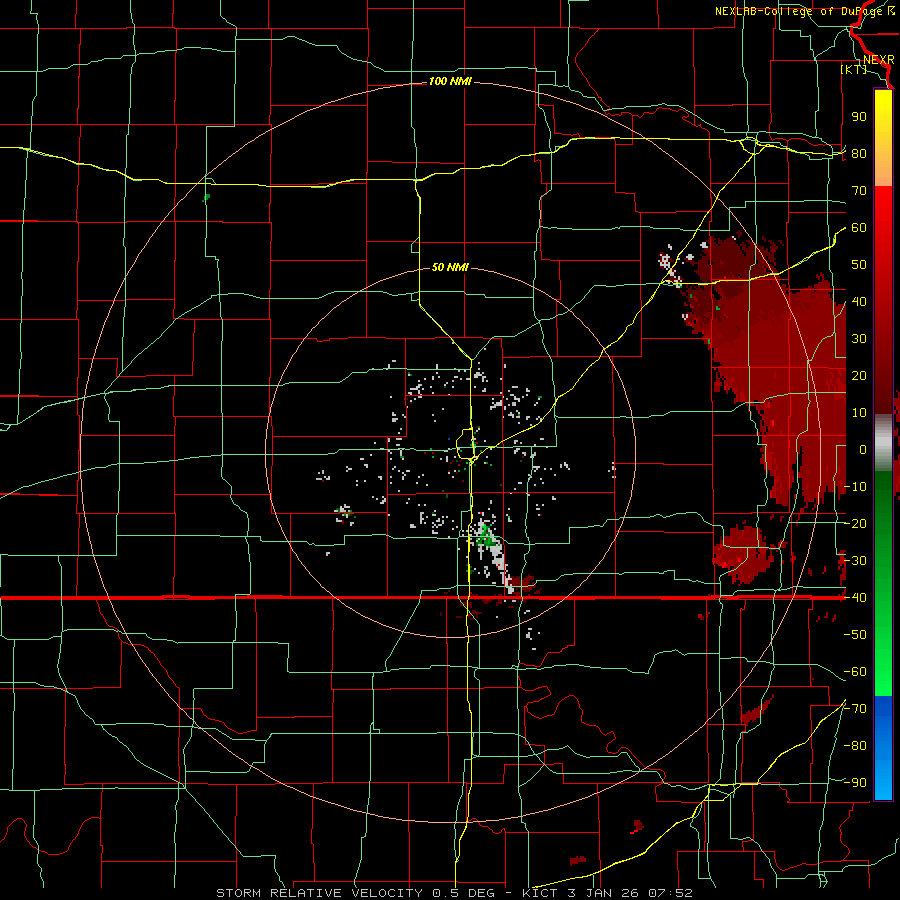
Task: Click the STORM RELATIVE VELOCITY product caption
Action: pos(321,893)
